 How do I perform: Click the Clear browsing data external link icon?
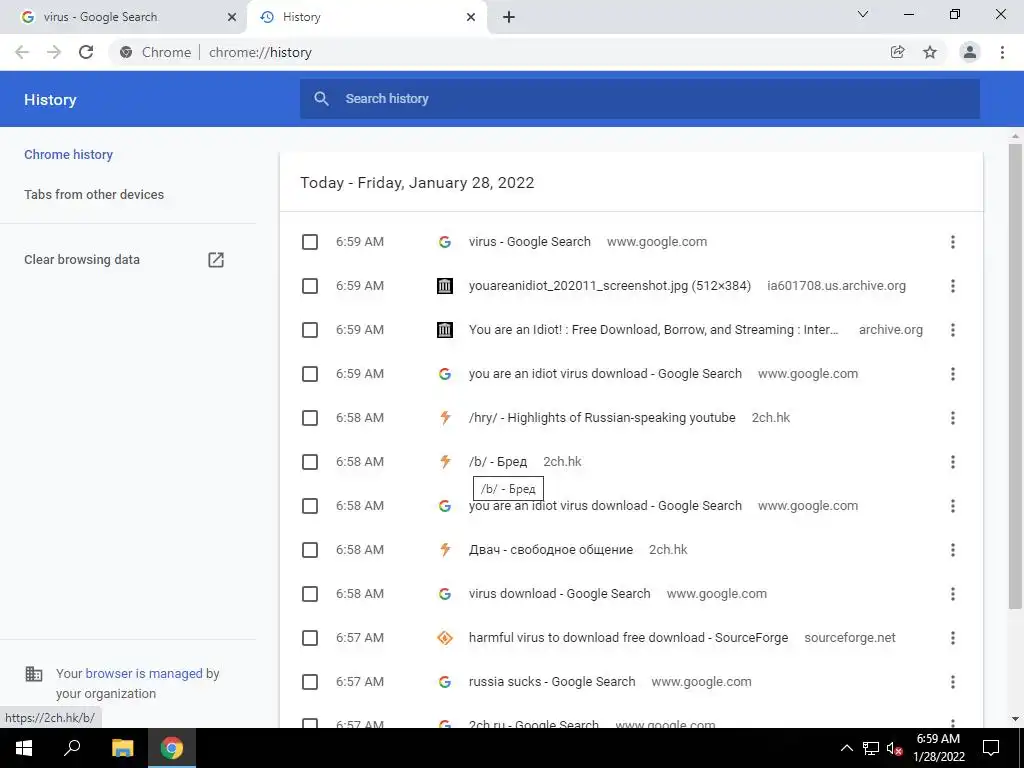point(216,260)
